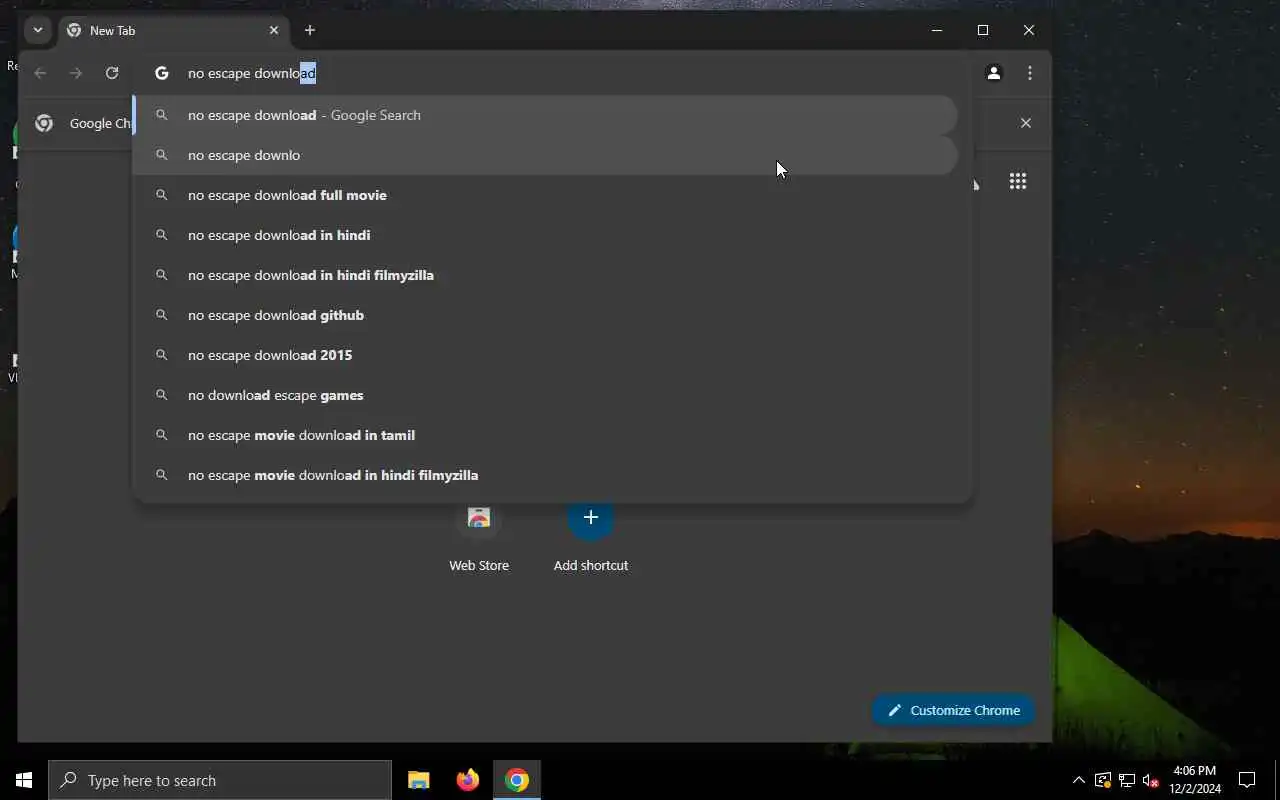
Task: Click the Add shortcut plus button
Action: (591, 517)
